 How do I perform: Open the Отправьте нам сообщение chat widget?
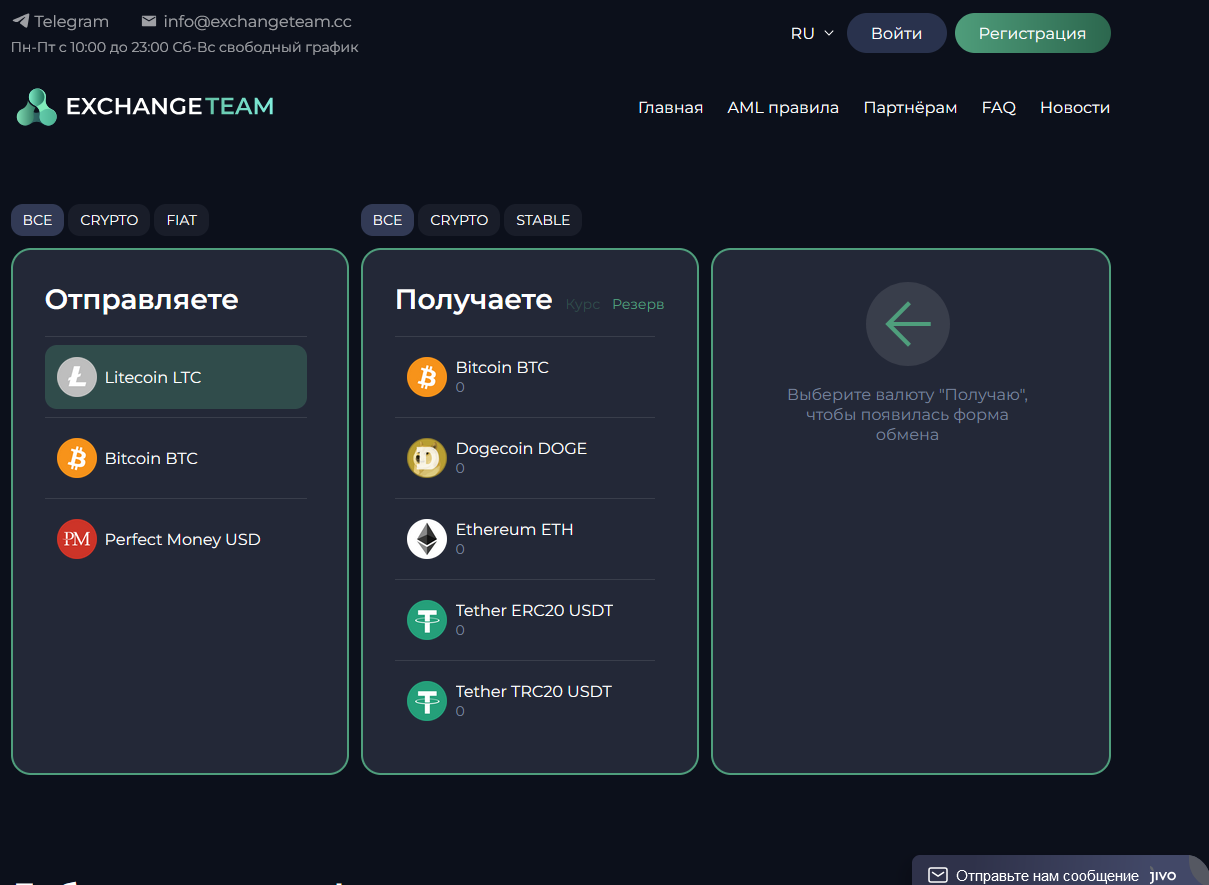(x=1060, y=870)
